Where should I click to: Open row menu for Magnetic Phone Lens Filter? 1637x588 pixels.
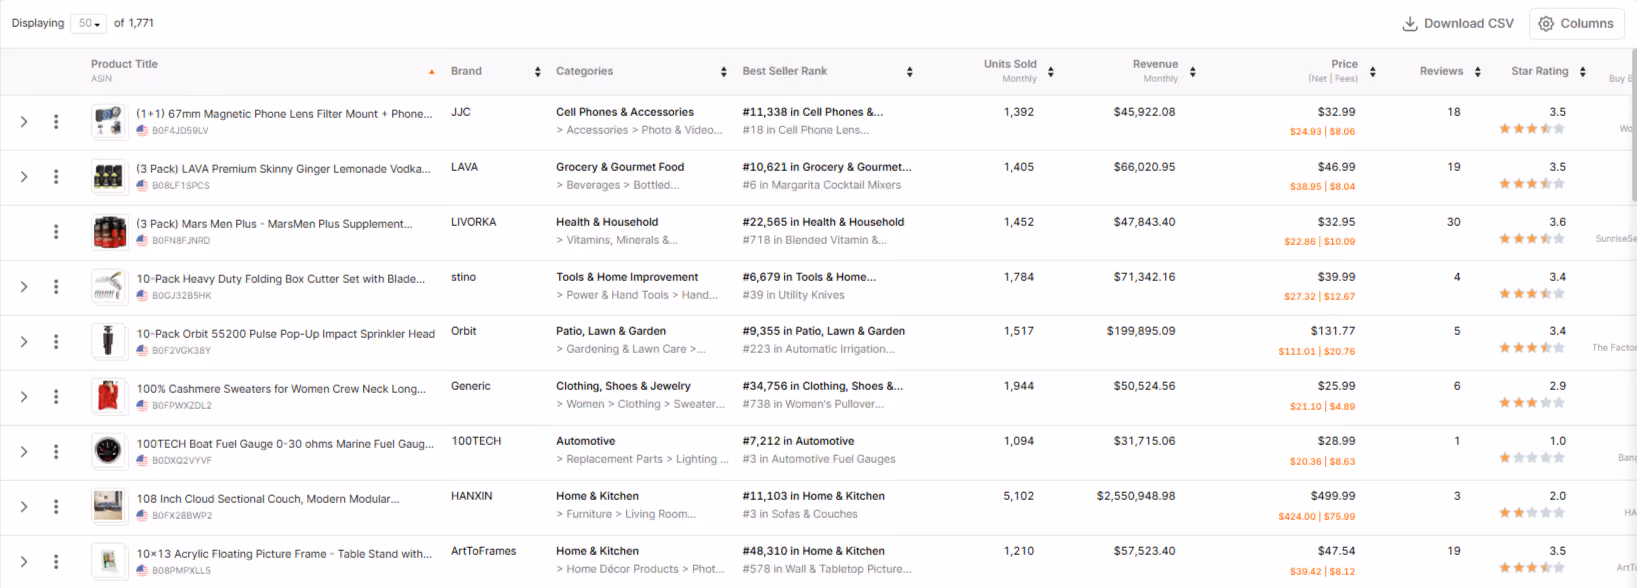[56, 122]
